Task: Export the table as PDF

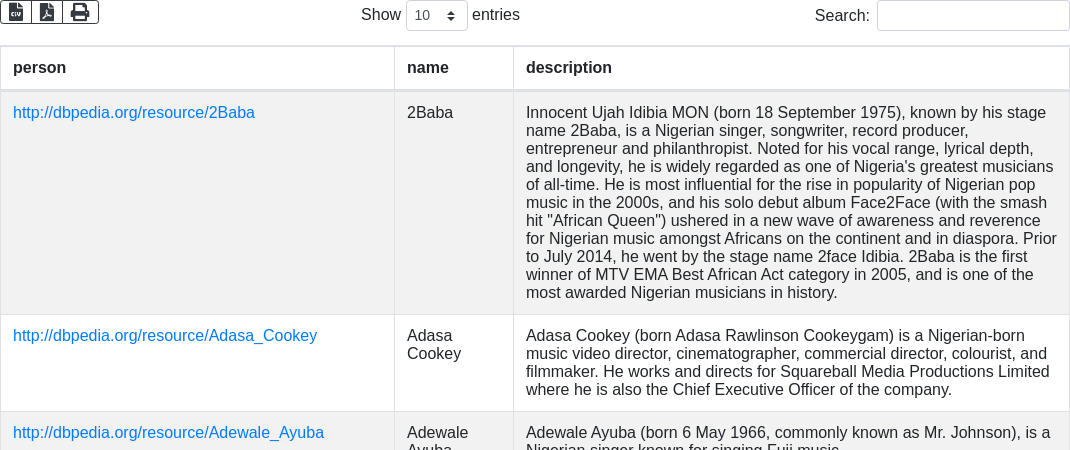Action: [x=47, y=12]
